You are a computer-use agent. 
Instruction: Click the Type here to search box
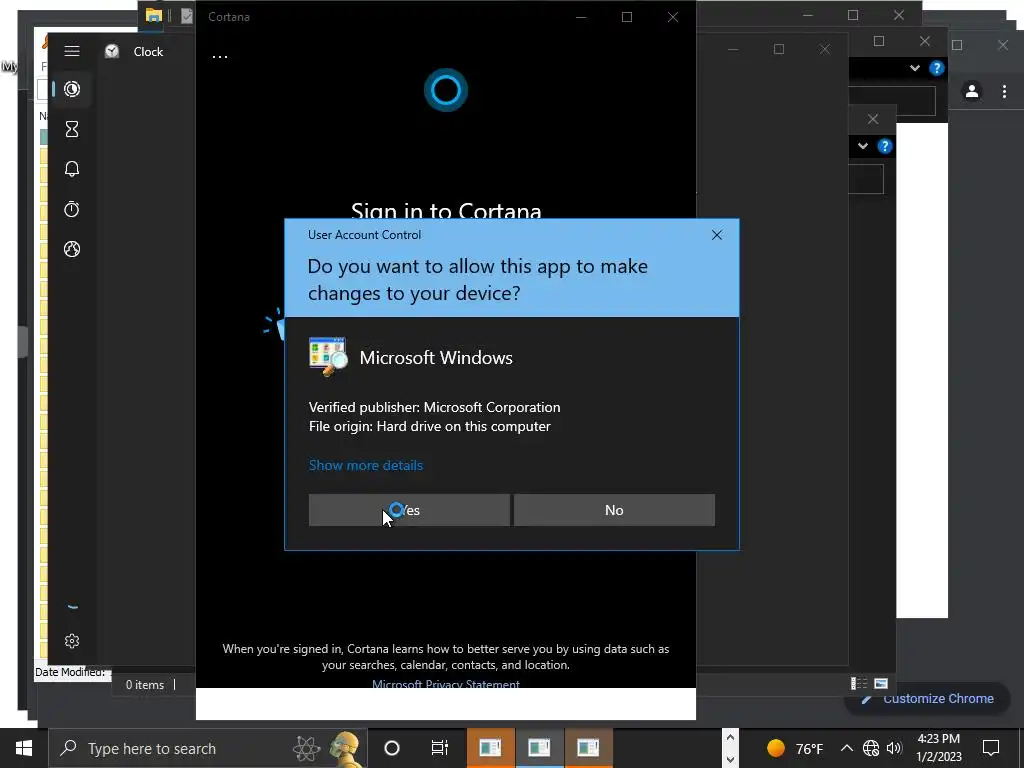pos(208,748)
